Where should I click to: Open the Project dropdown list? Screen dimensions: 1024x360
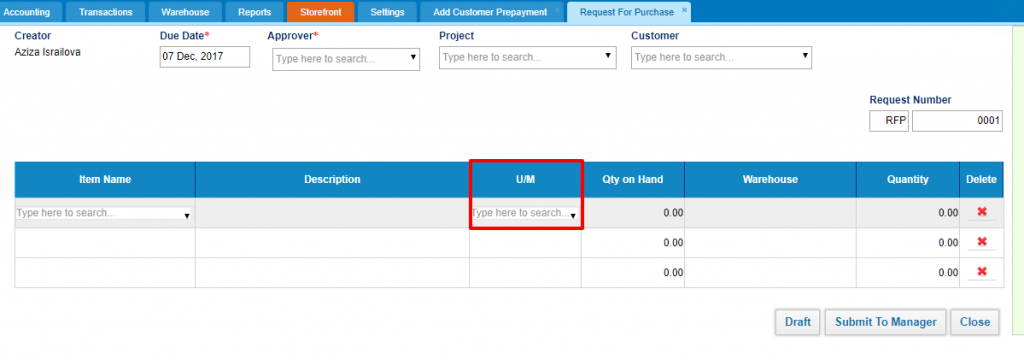(x=608, y=56)
